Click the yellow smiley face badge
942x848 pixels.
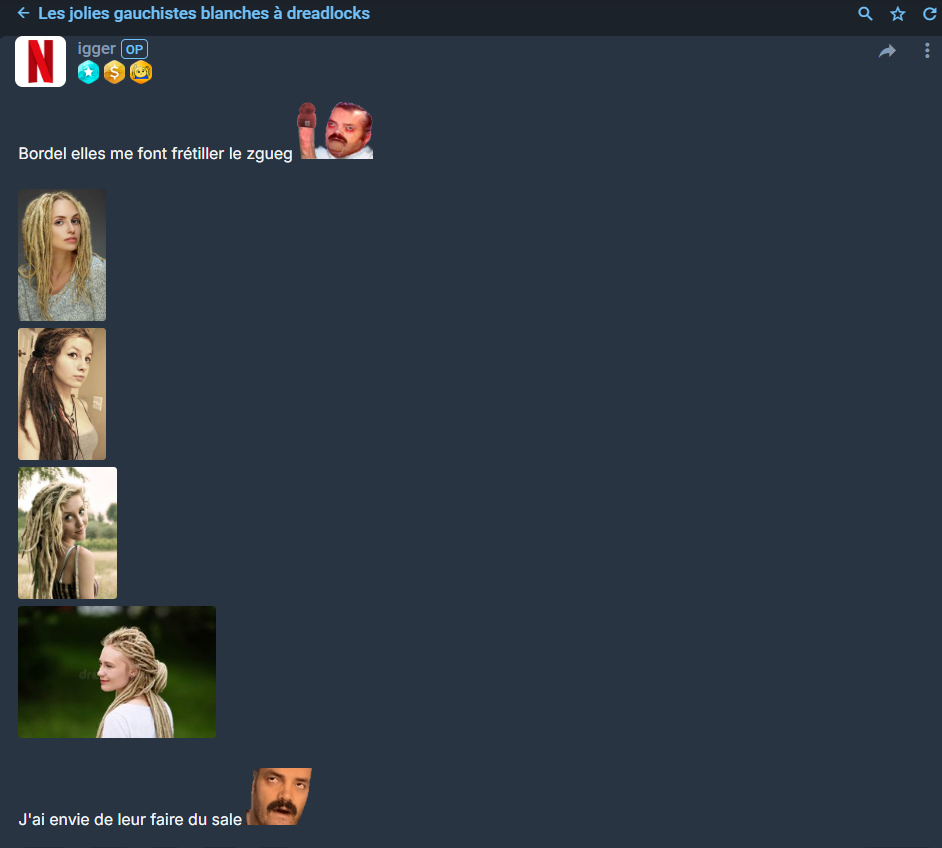pos(141,73)
